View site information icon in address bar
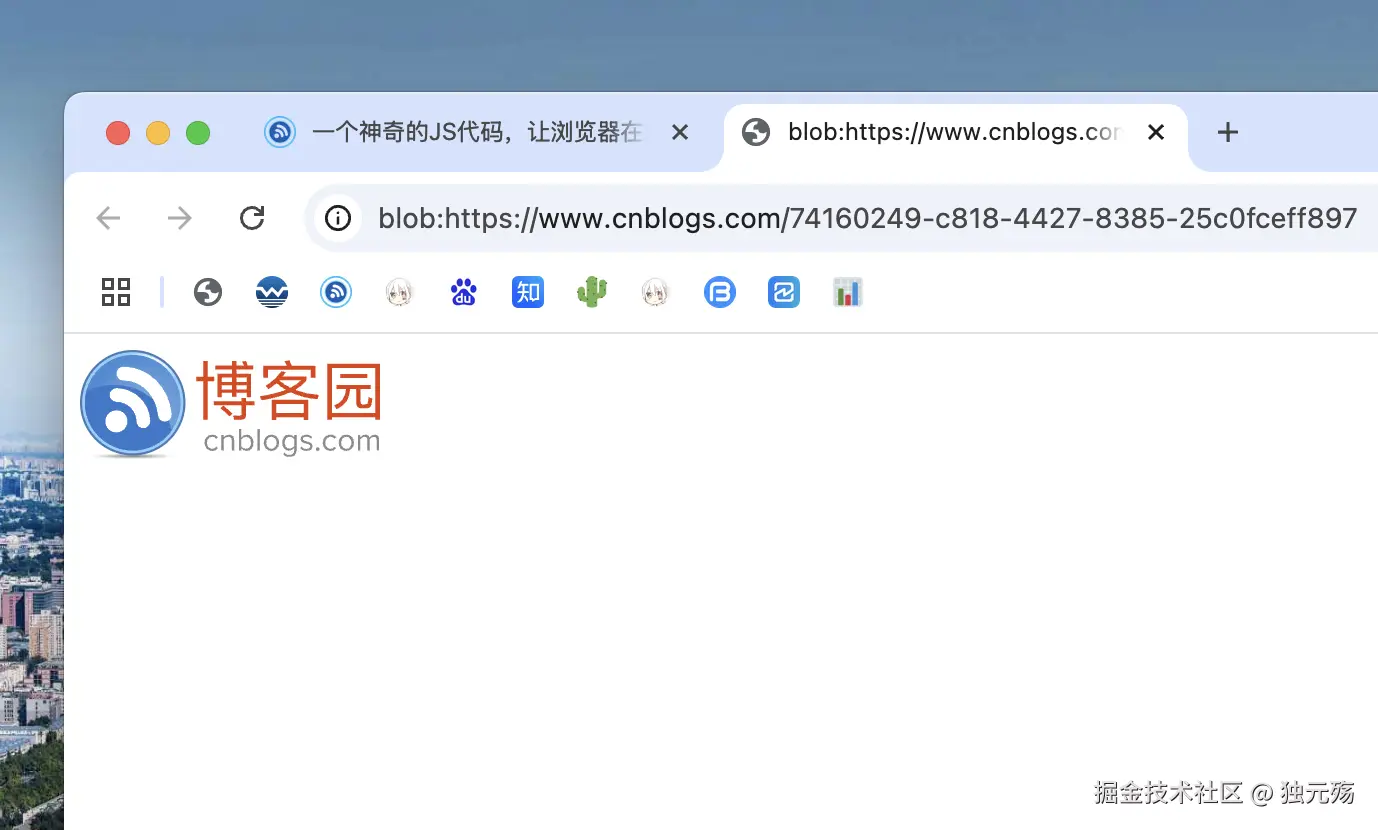 [x=338, y=218]
